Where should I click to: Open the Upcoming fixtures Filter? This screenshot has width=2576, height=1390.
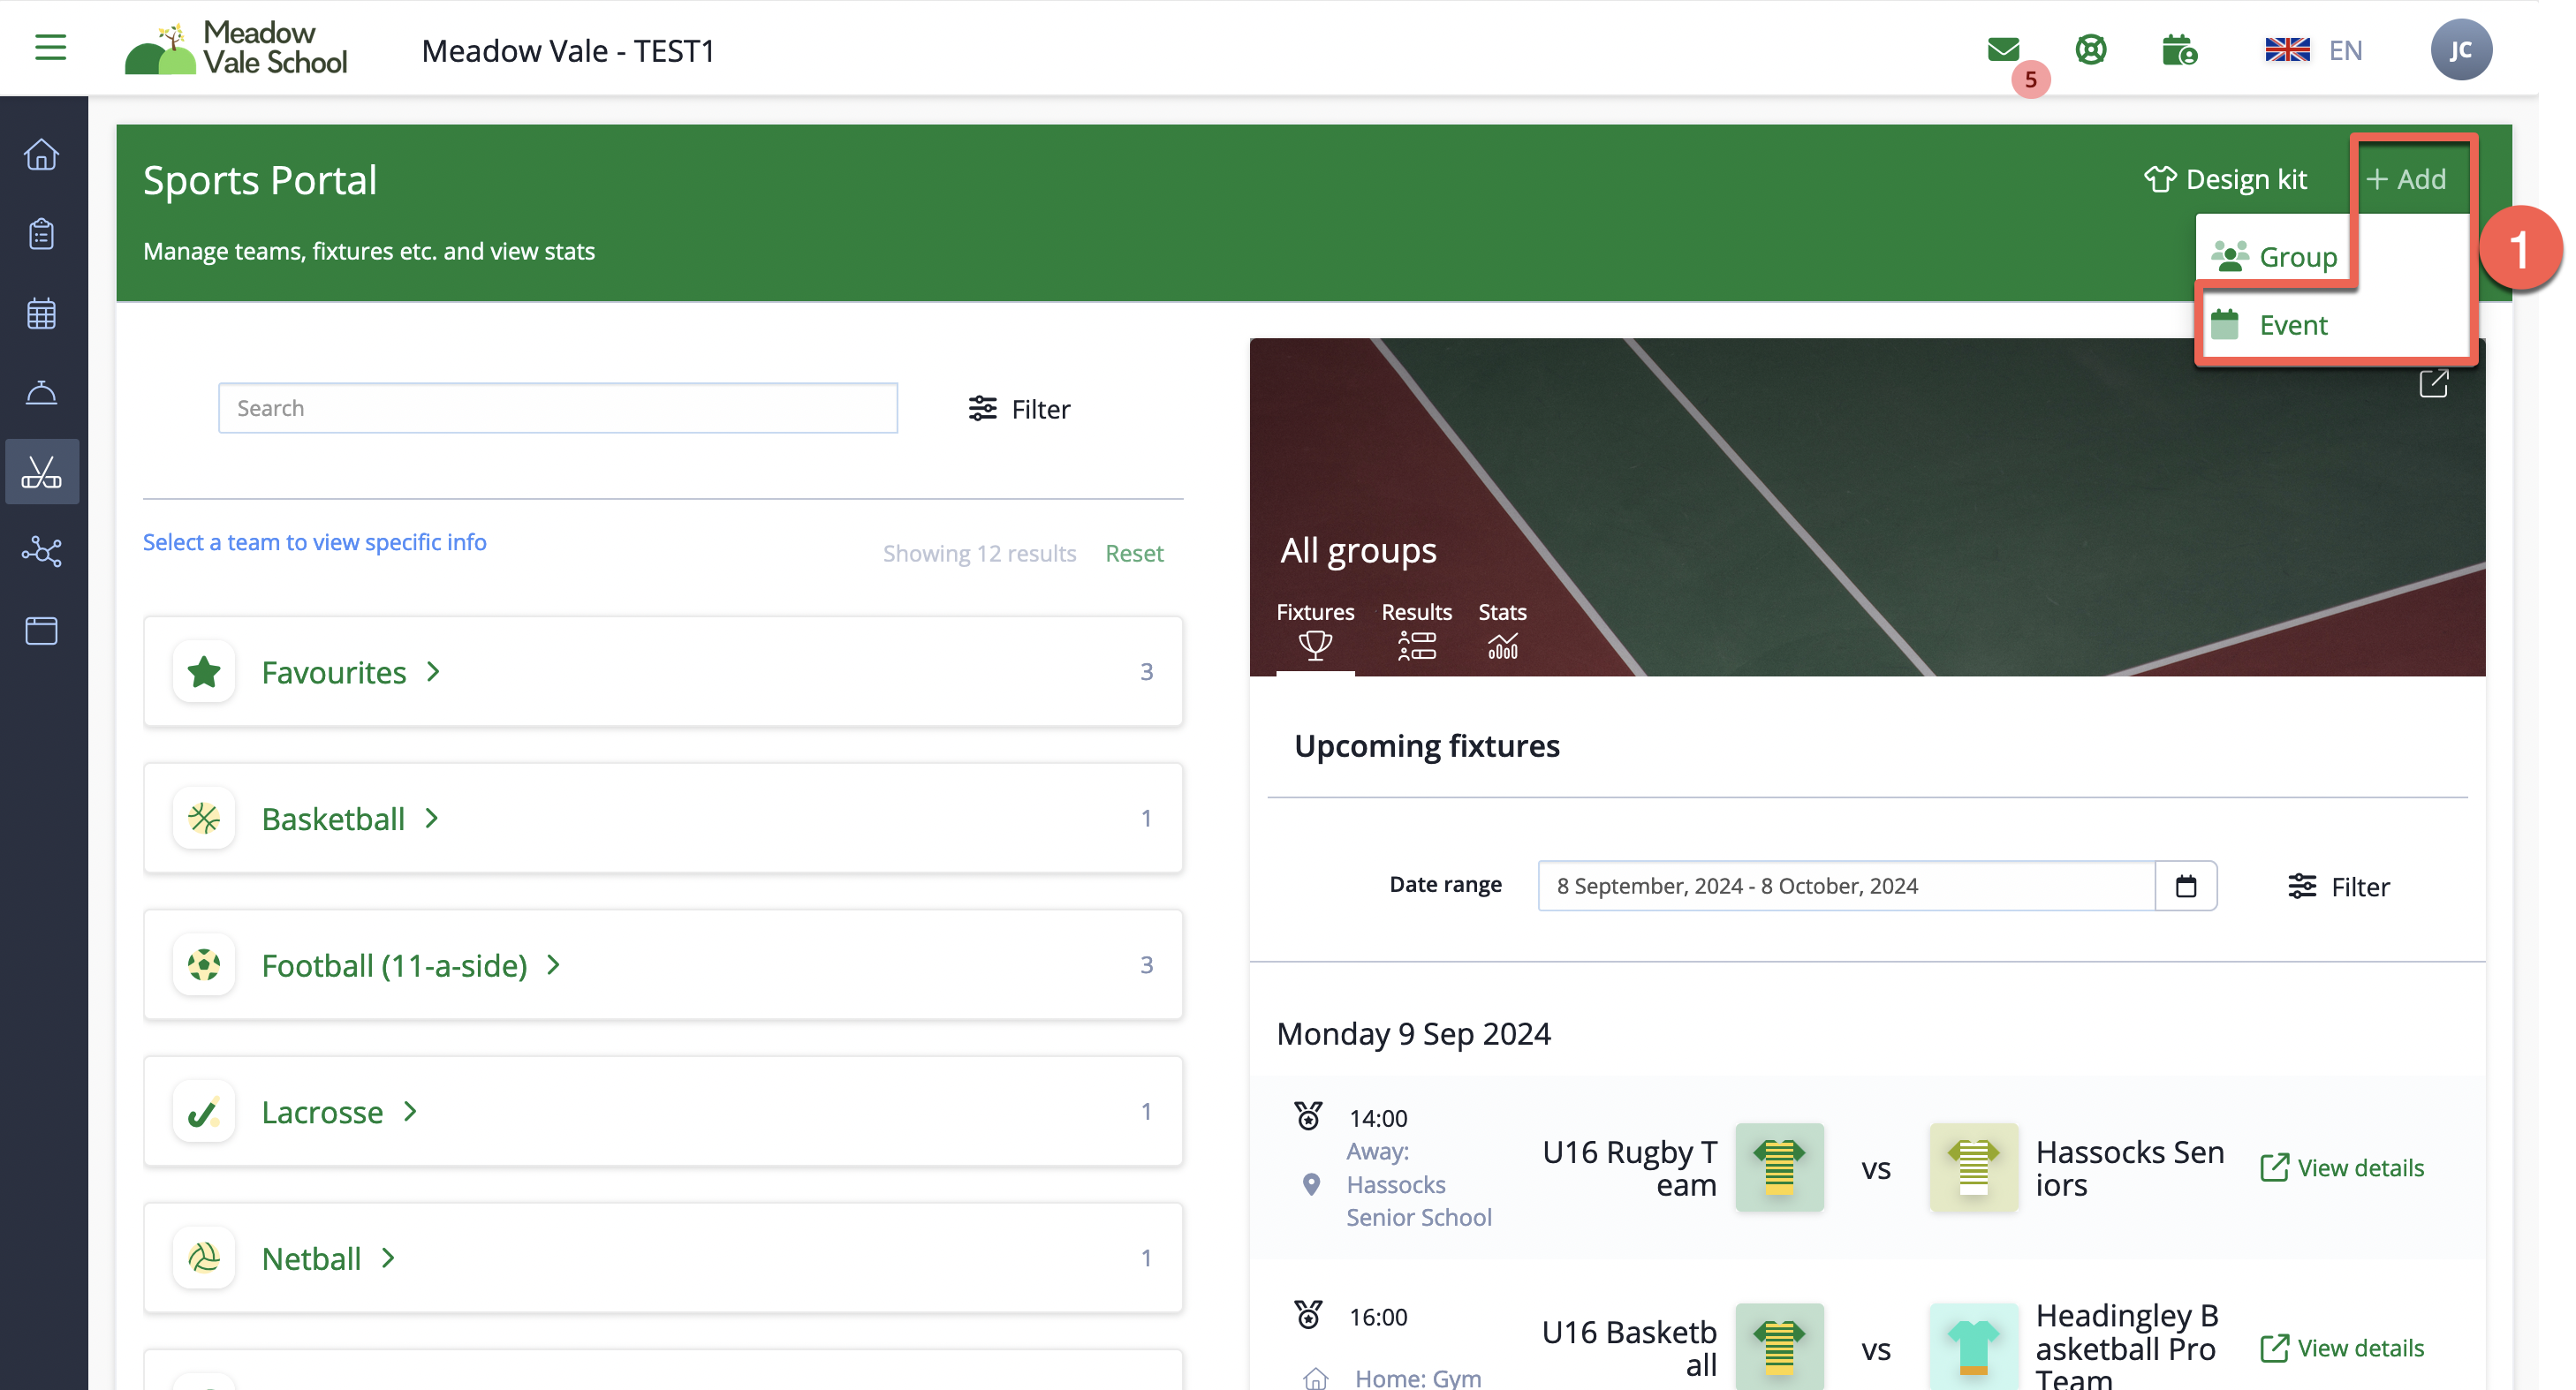pyautogui.click(x=2338, y=886)
